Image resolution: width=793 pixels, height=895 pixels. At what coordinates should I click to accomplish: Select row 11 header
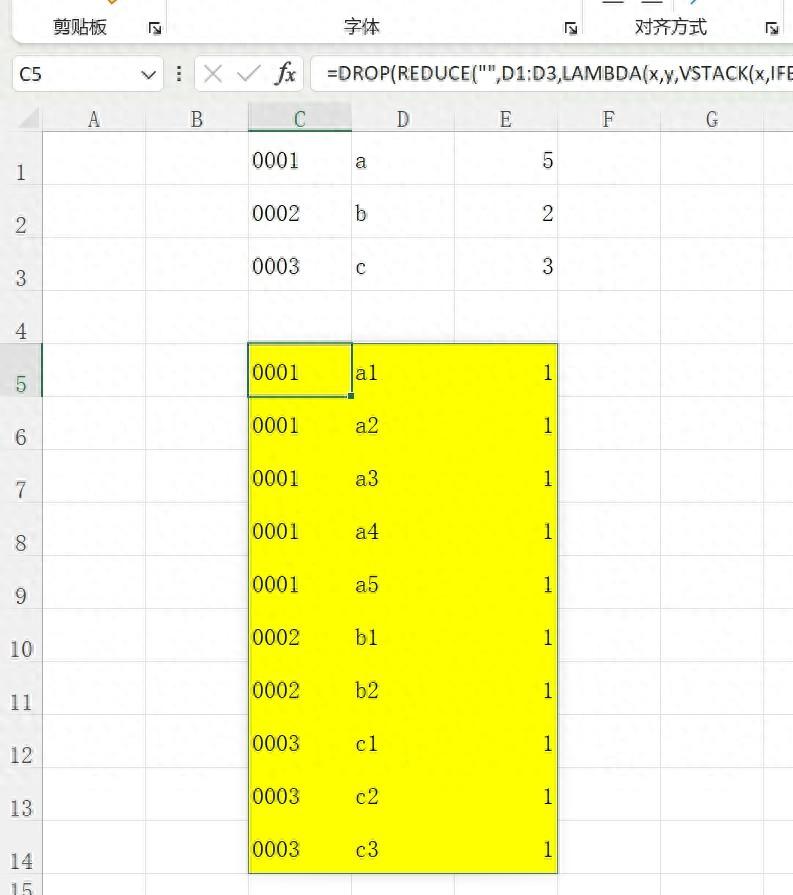[x=21, y=688]
